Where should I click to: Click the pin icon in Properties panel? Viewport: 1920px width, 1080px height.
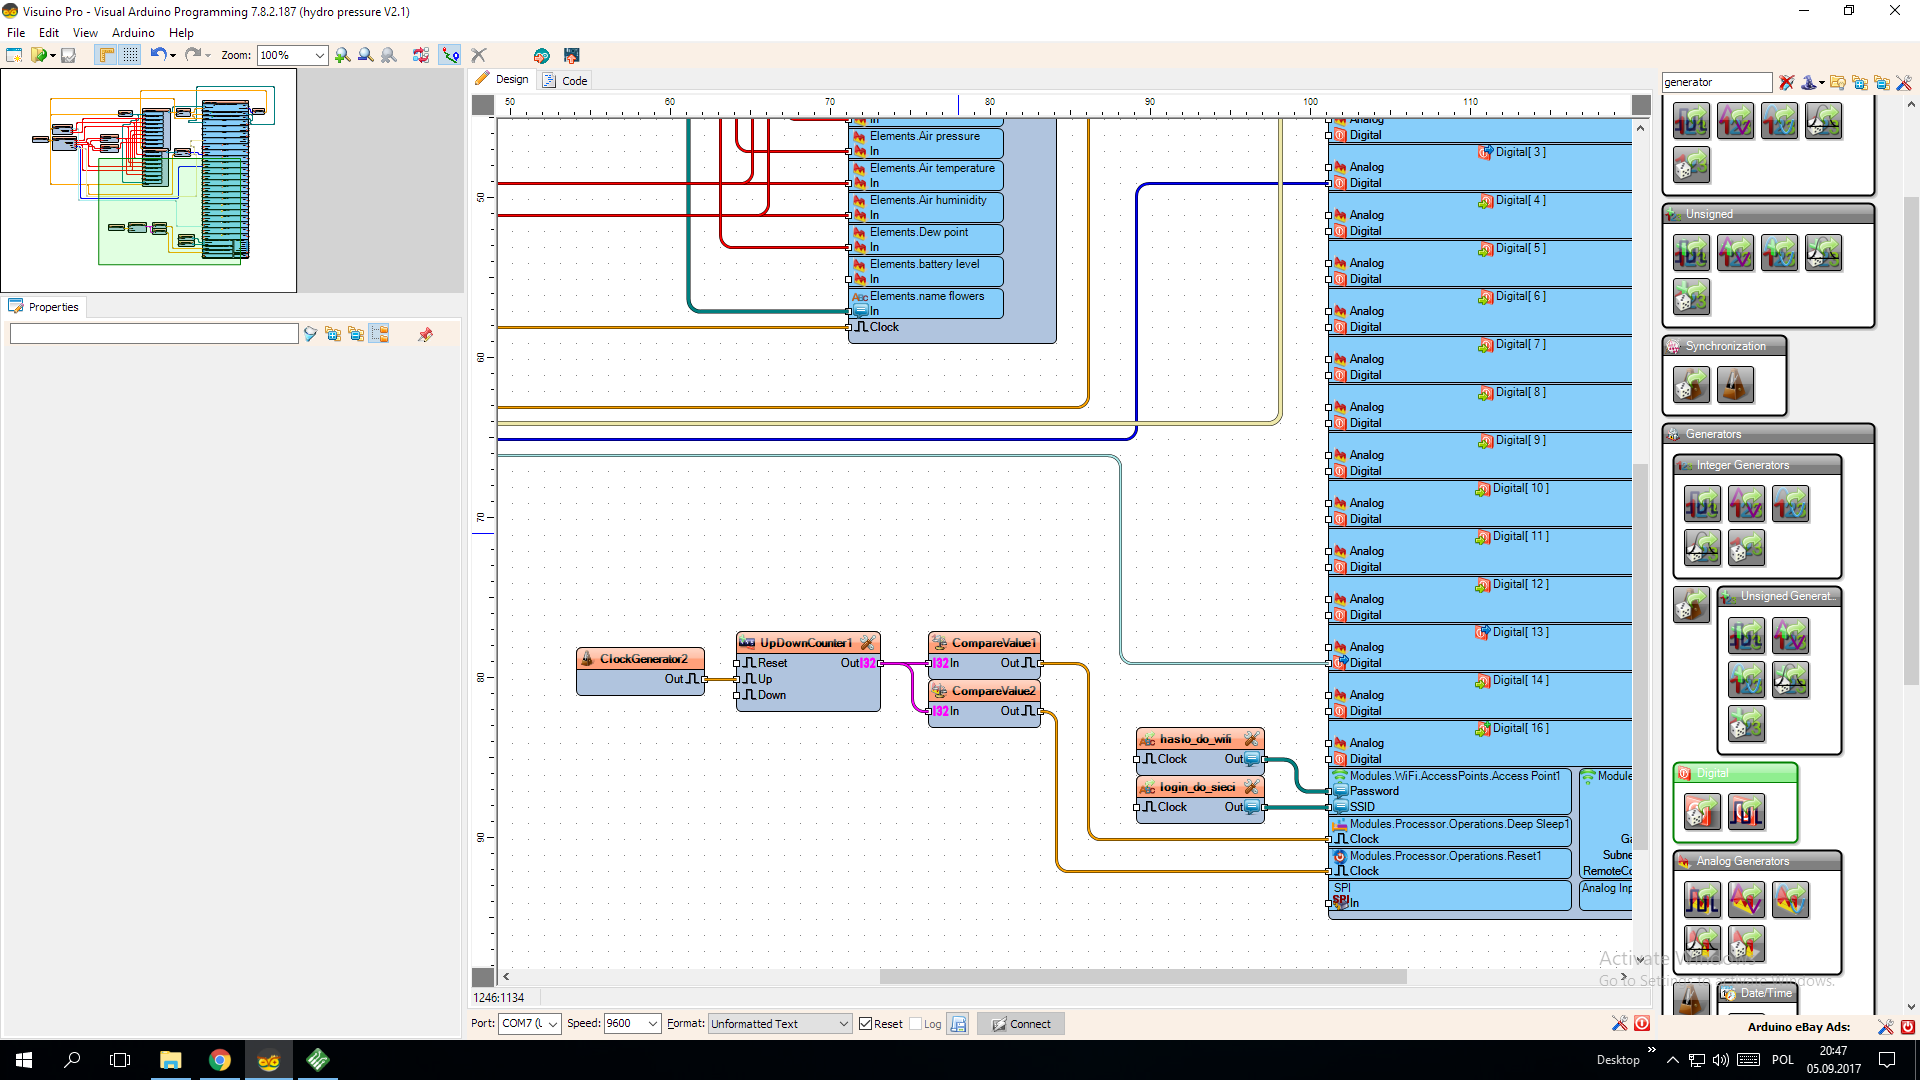pos(425,334)
